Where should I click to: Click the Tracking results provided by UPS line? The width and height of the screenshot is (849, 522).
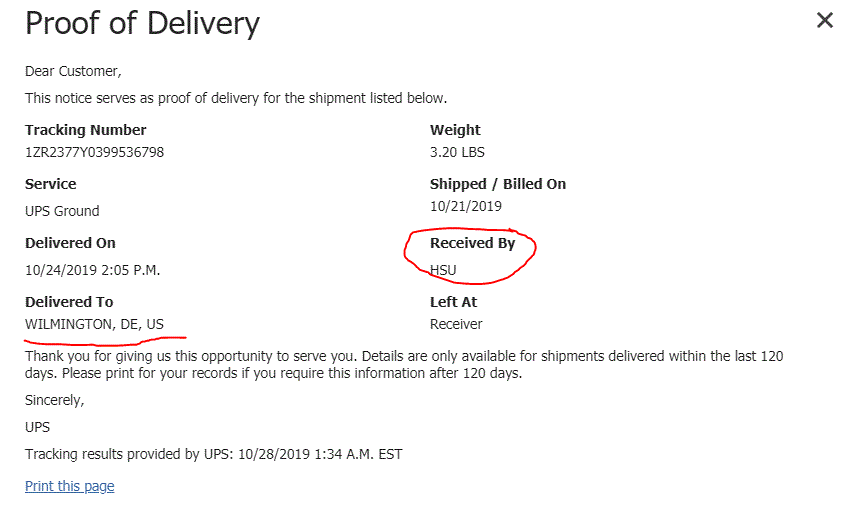click(213, 454)
